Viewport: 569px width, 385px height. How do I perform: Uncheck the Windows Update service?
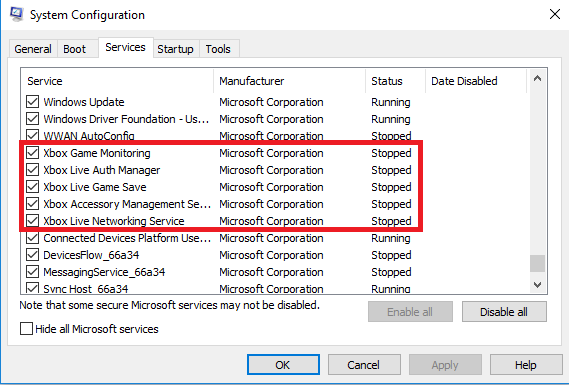coord(33,102)
